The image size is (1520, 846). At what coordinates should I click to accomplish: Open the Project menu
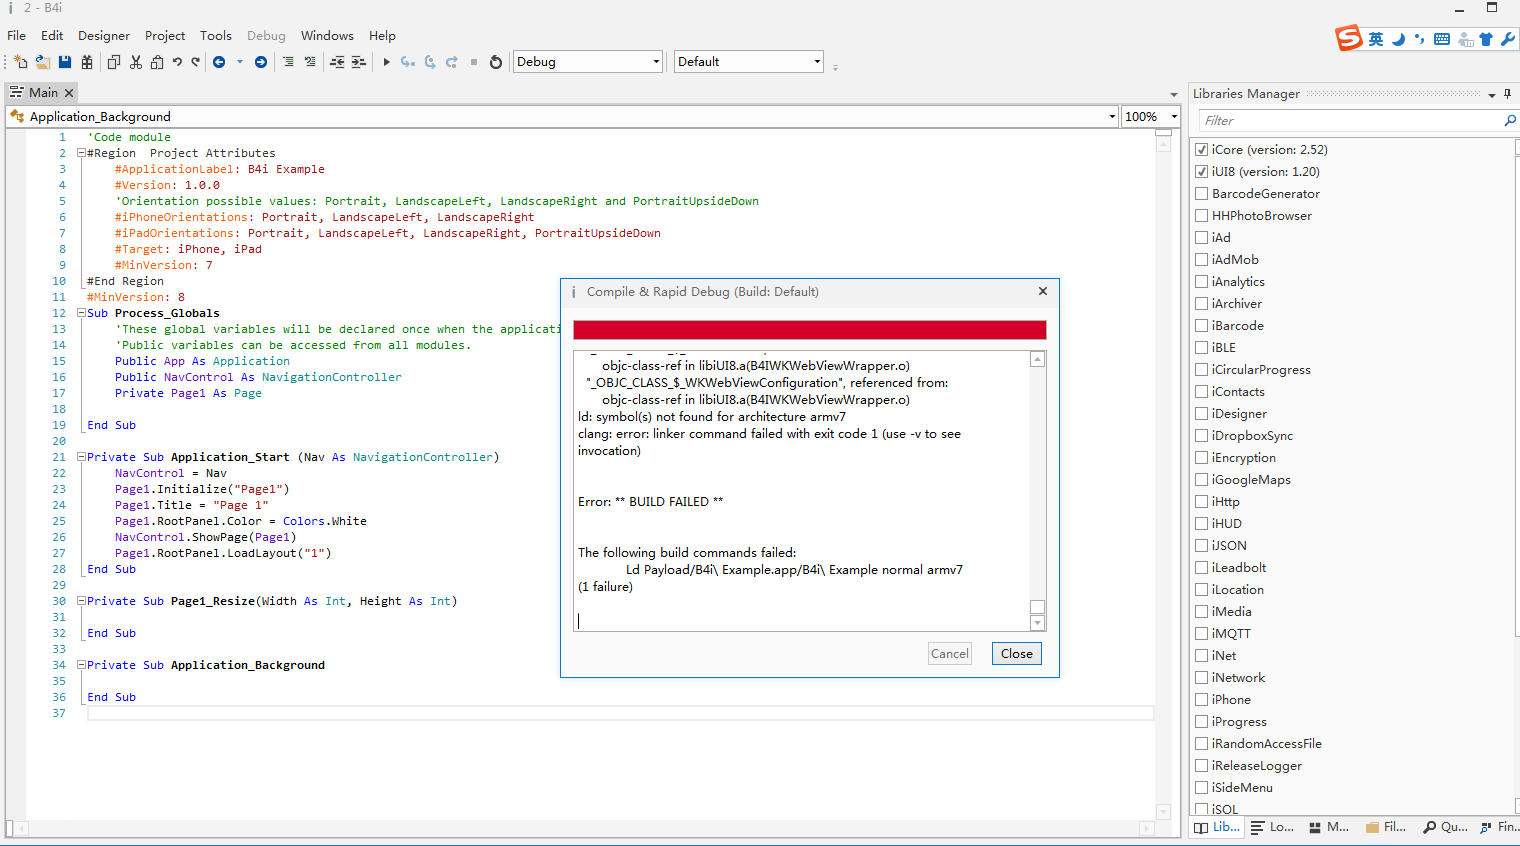(165, 36)
